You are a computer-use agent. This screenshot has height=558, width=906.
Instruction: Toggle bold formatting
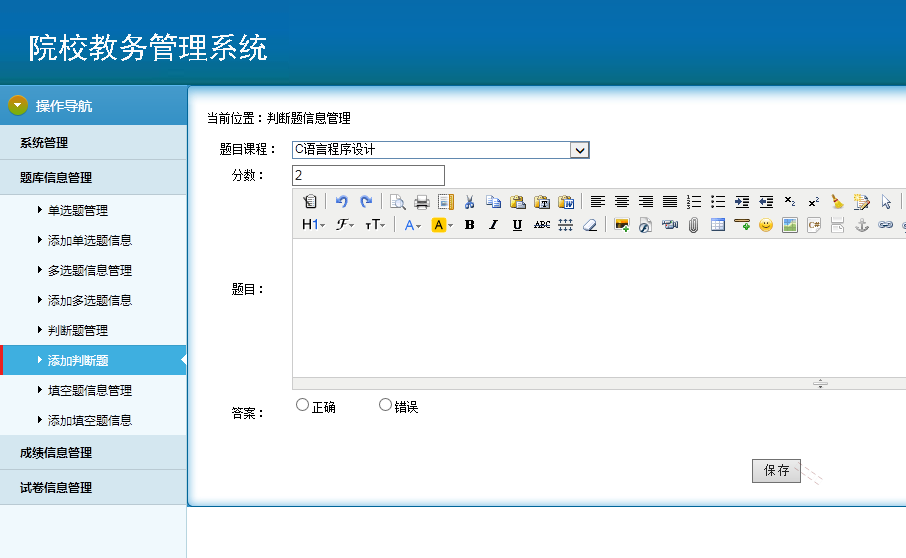coord(470,225)
